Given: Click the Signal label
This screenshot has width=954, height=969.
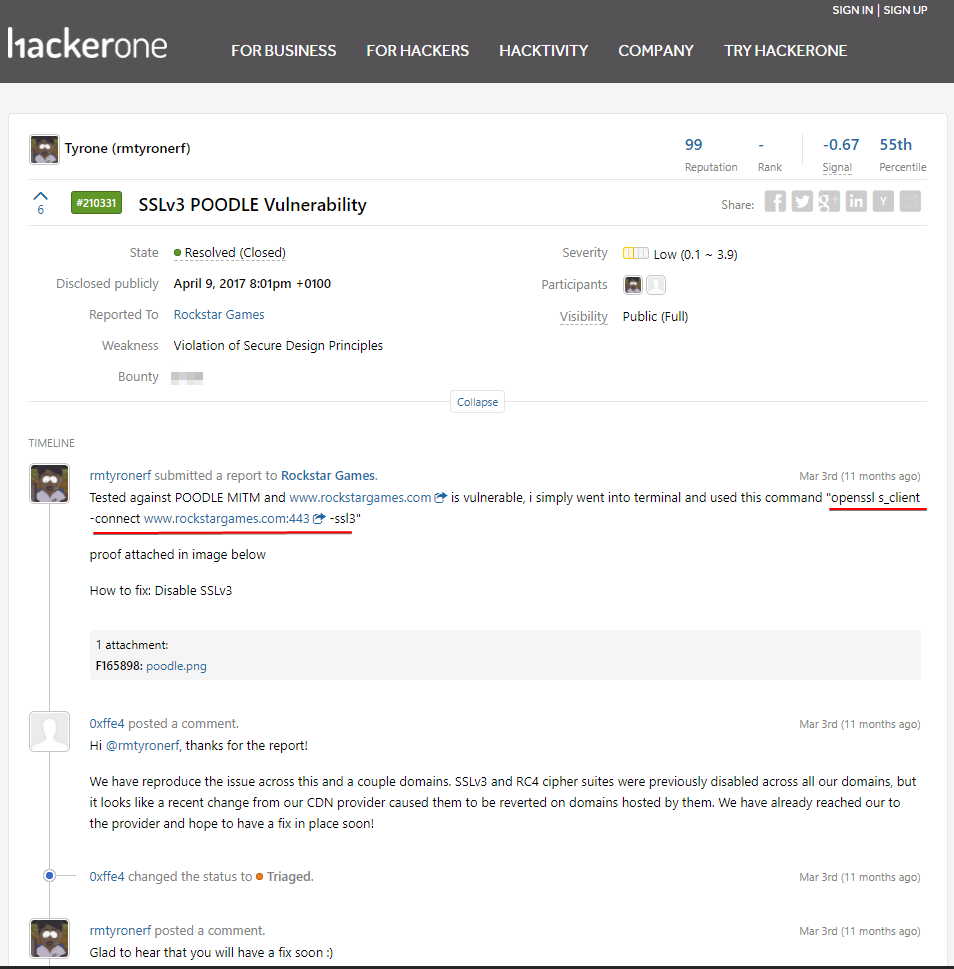Looking at the screenshot, I should tap(837, 167).
